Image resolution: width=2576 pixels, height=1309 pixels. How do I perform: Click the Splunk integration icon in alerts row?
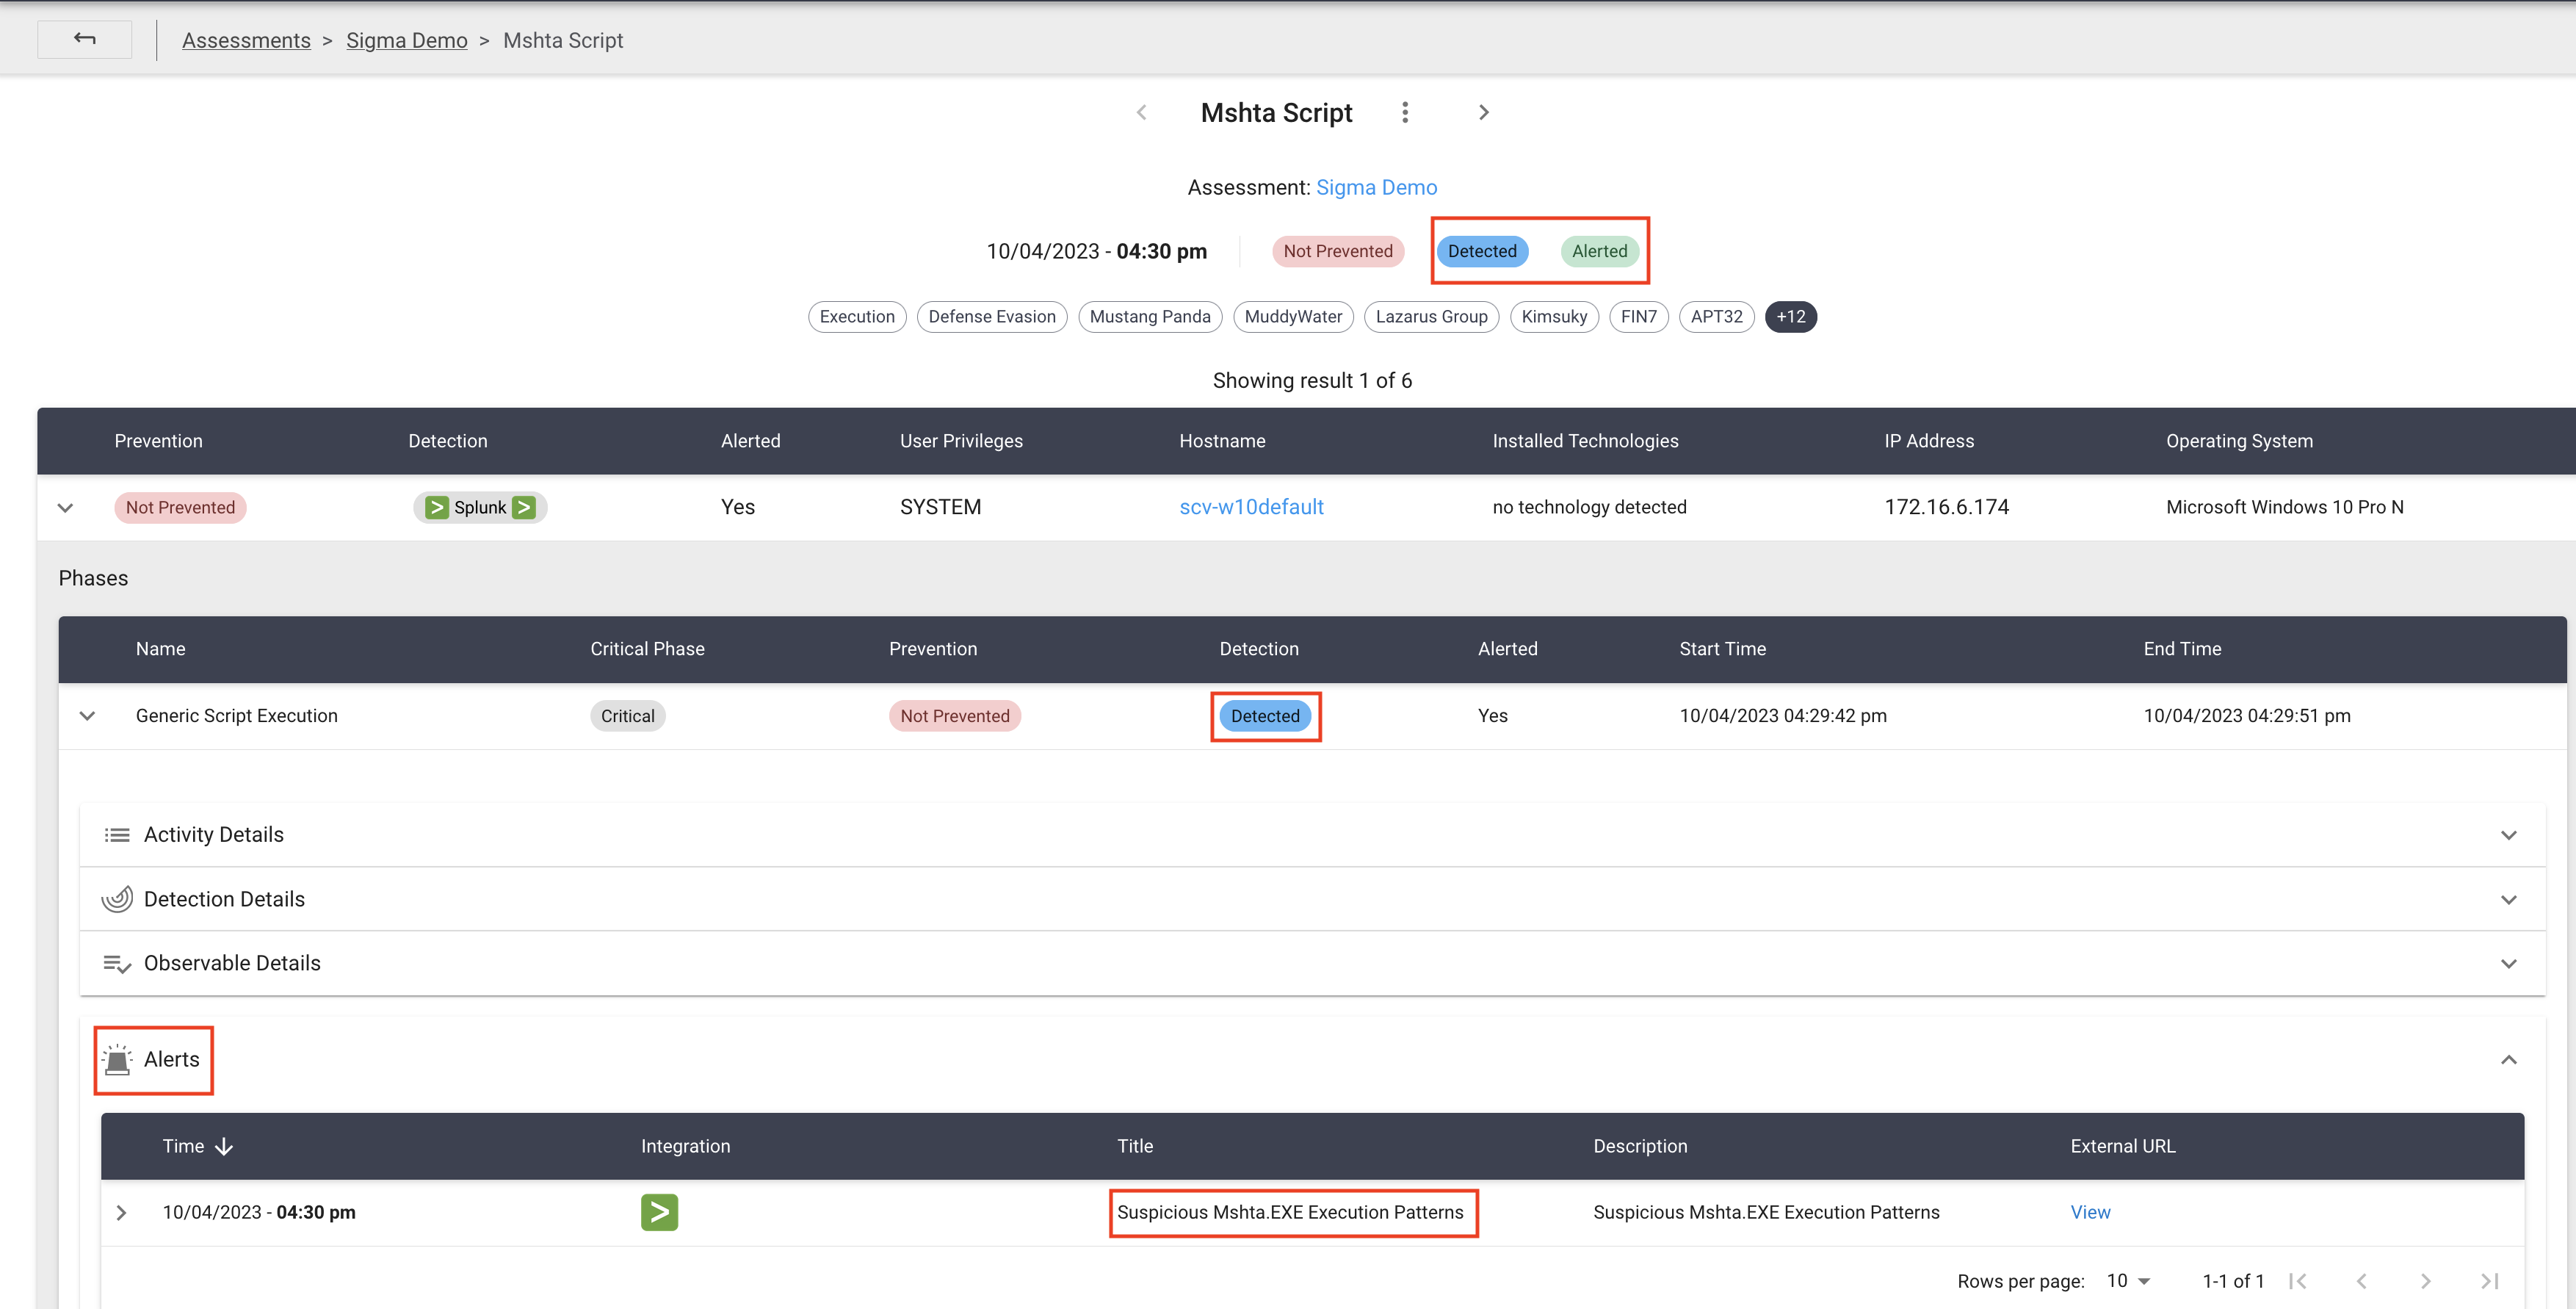[x=659, y=1212]
